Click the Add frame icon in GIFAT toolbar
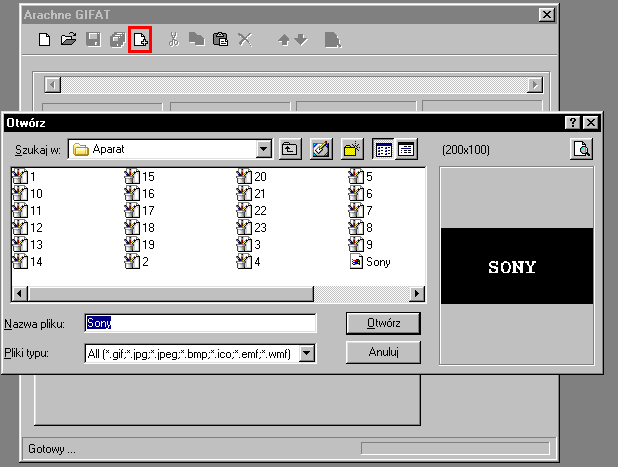 pyautogui.click(x=140, y=39)
